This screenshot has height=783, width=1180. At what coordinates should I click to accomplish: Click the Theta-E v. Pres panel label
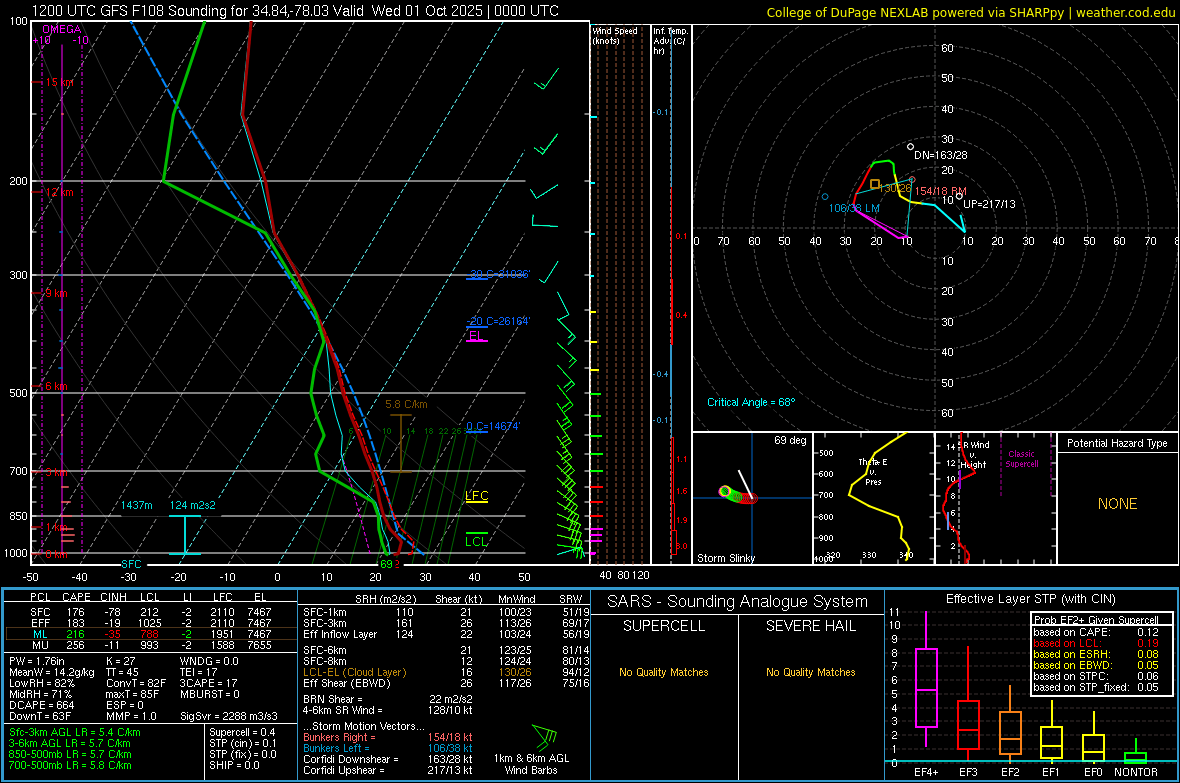point(873,471)
